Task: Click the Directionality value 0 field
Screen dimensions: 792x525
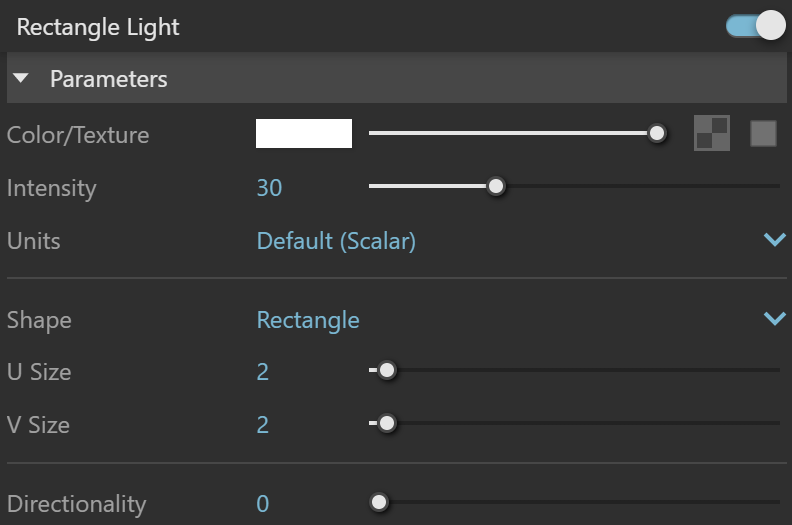Action: (x=262, y=504)
